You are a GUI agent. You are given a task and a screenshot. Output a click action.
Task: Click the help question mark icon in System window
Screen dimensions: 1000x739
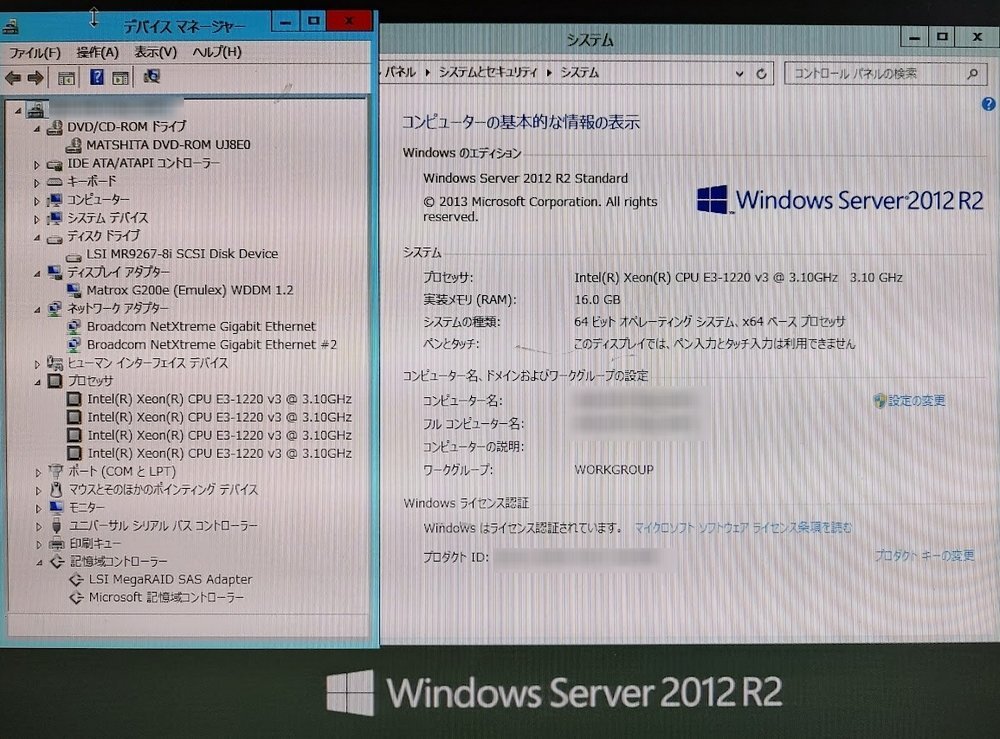tap(988, 104)
